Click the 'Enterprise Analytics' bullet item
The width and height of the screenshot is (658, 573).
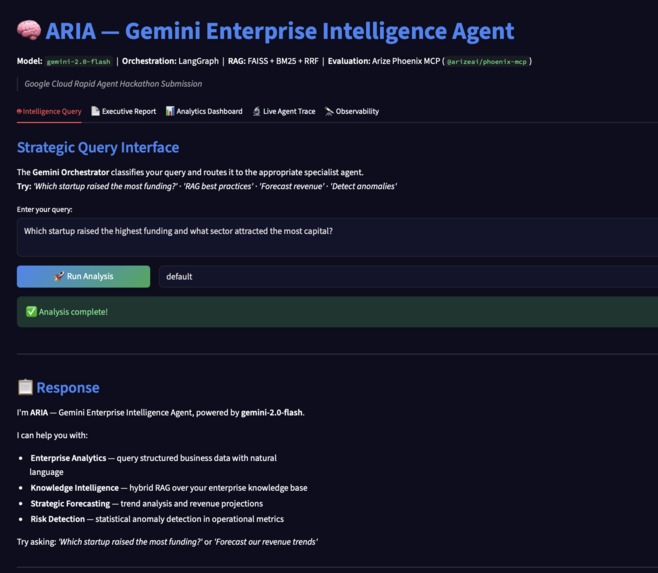tap(153, 465)
